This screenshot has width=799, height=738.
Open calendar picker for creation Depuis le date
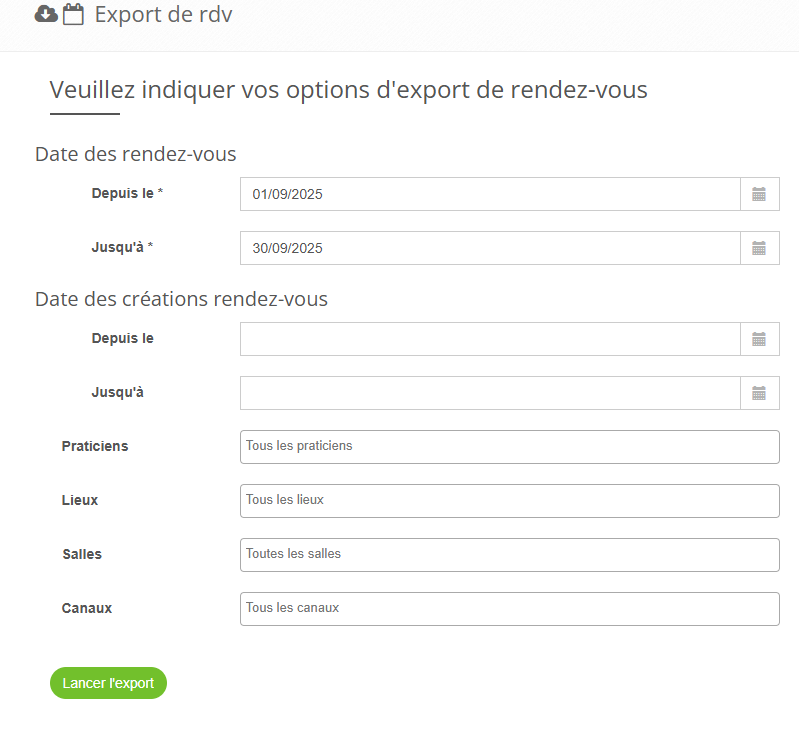pyautogui.click(x=759, y=339)
